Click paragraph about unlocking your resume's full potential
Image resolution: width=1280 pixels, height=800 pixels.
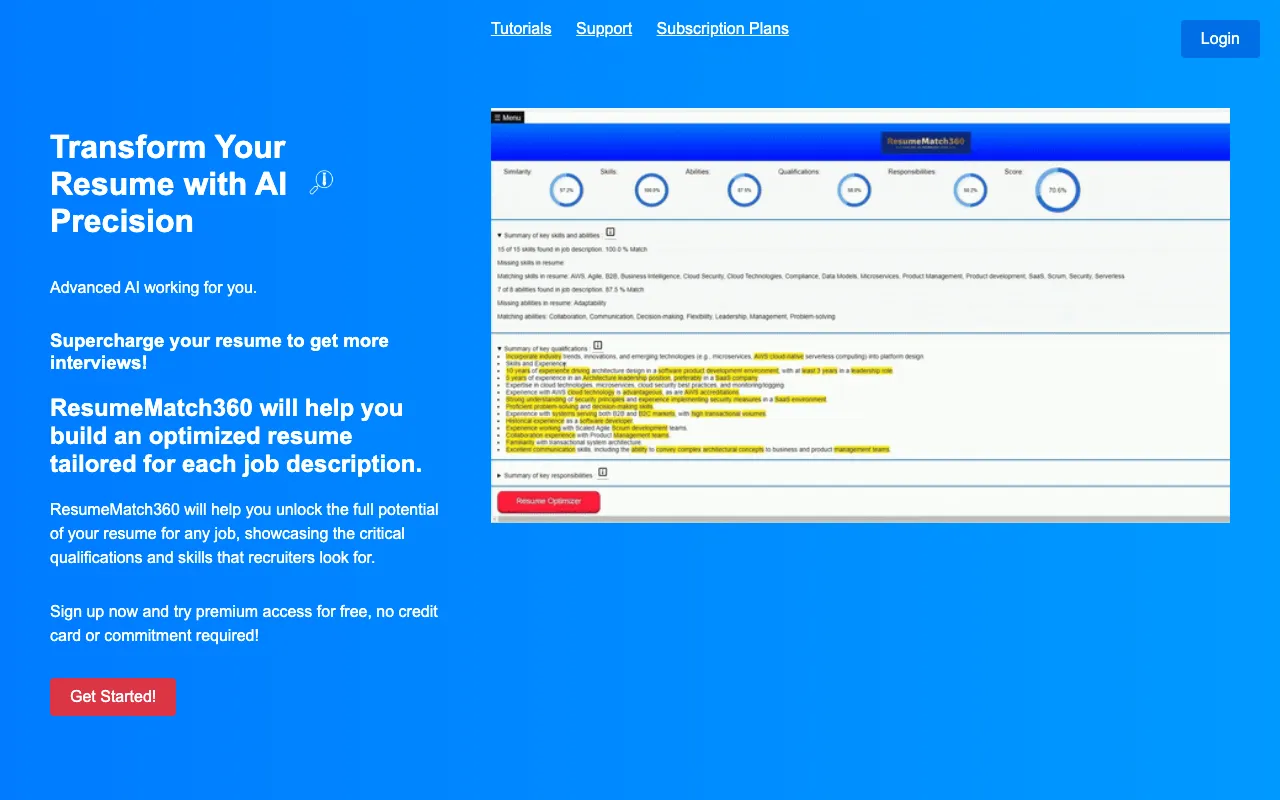click(244, 533)
